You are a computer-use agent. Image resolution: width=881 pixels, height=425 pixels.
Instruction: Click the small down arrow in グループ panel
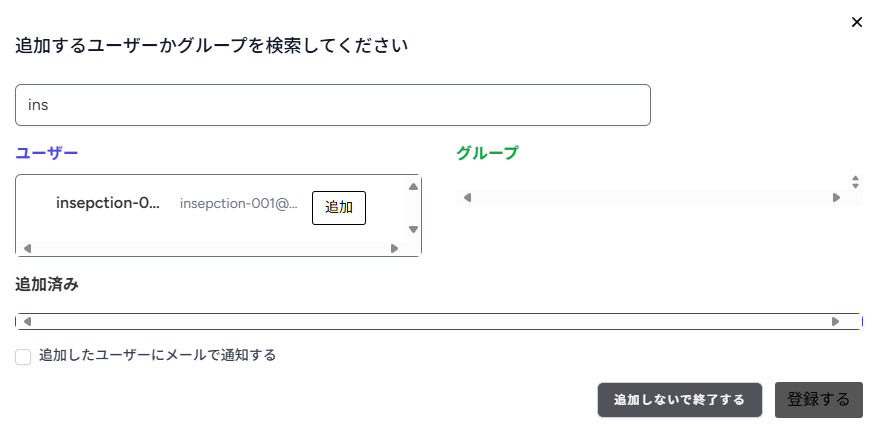pos(856,186)
